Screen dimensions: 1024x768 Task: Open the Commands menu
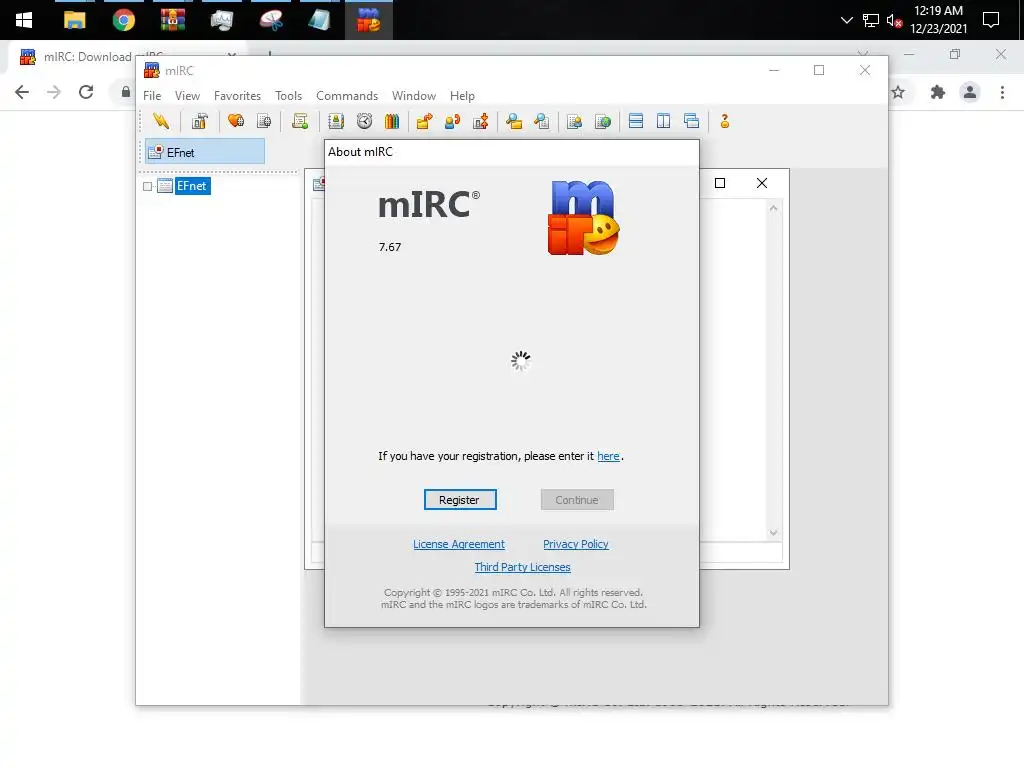click(347, 96)
